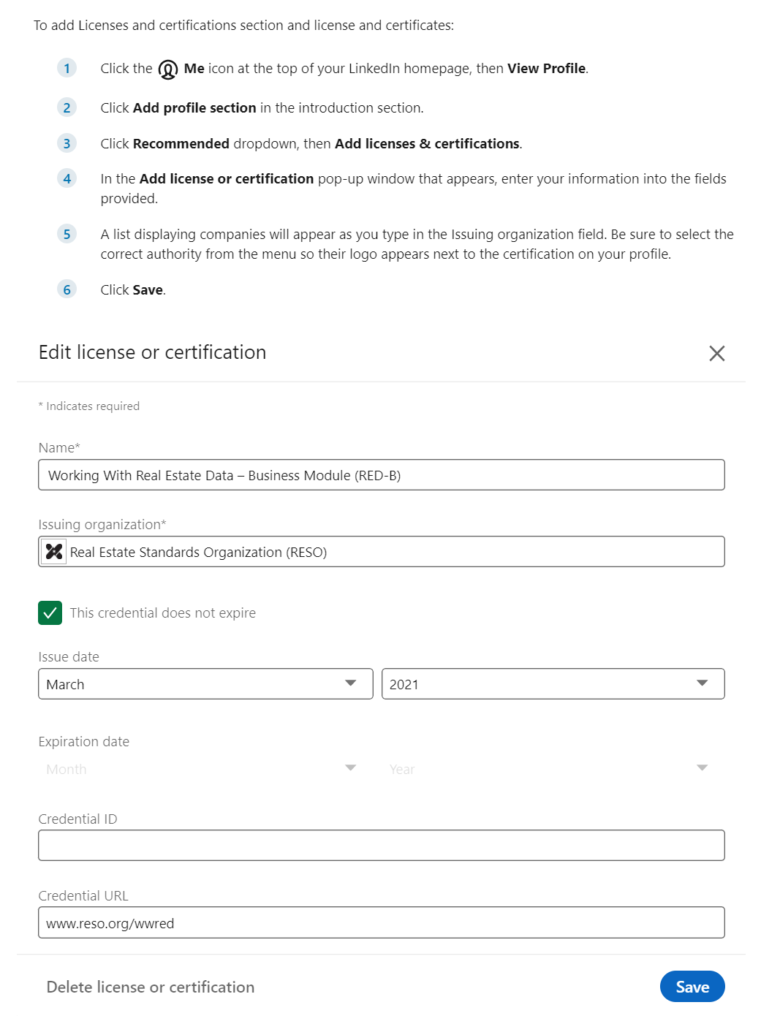
Task: Click the RESO logo in Issuing organization
Action: (x=54, y=552)
